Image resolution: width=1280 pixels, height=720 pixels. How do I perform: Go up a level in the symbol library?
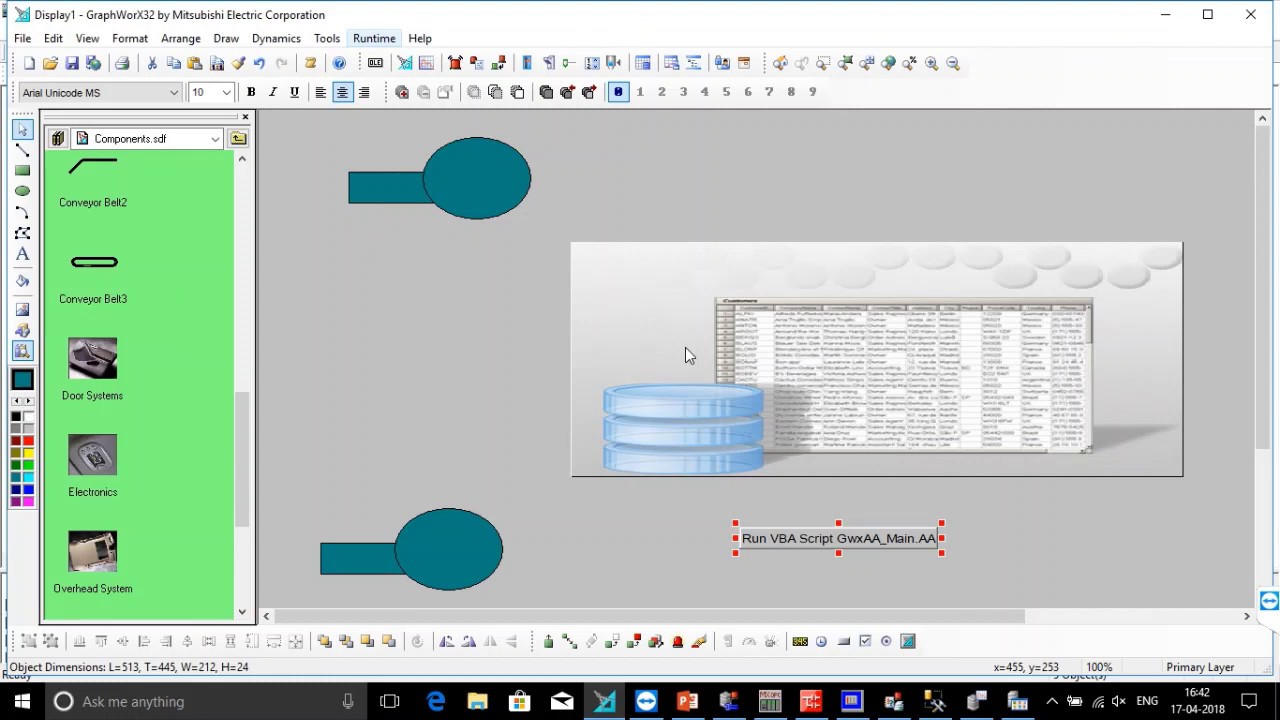coord(238,139)
